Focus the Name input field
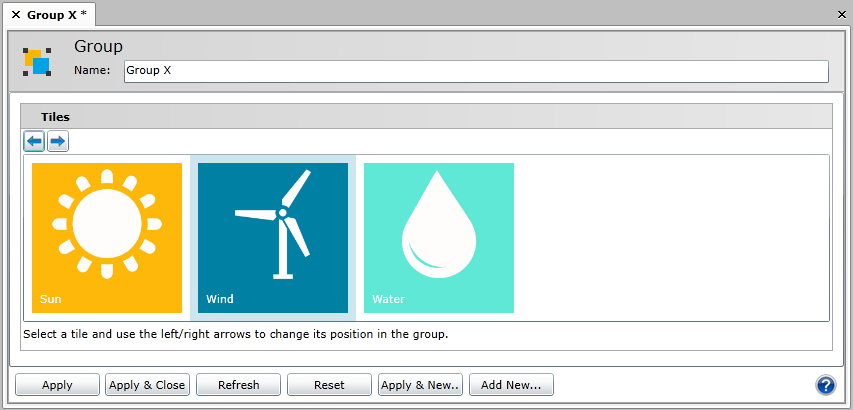853x410 pixels. point(475,71)
